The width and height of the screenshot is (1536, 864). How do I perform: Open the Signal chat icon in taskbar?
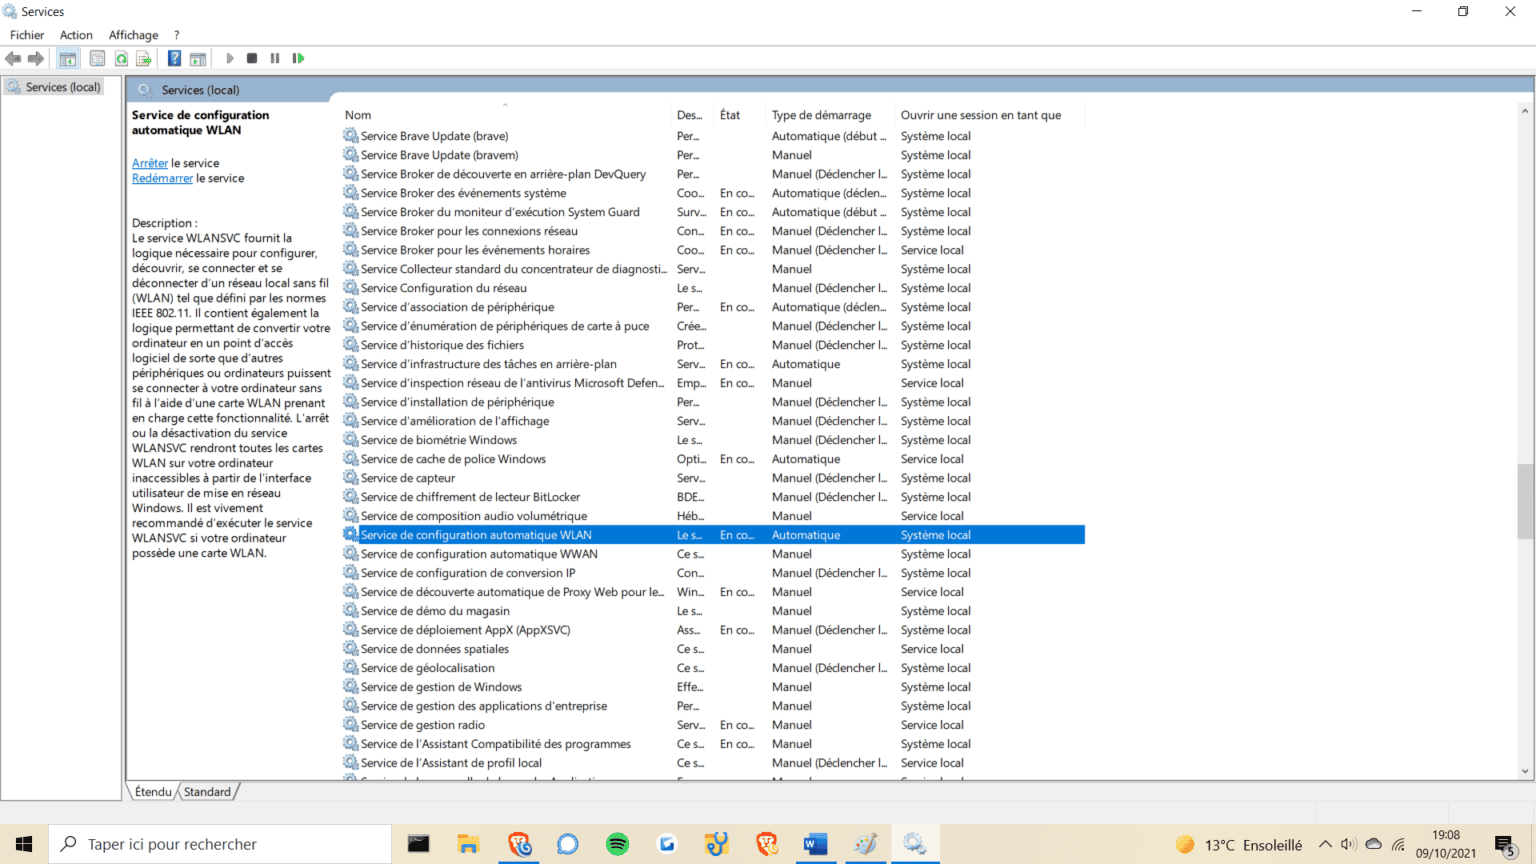pos(568,844)
